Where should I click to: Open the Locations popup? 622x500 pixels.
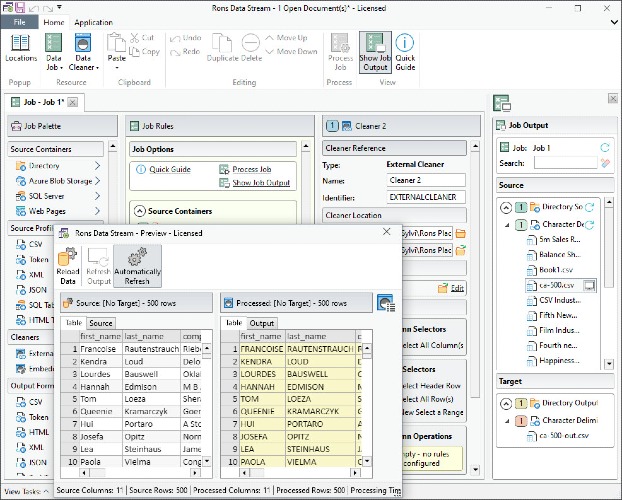pos(21,48)
